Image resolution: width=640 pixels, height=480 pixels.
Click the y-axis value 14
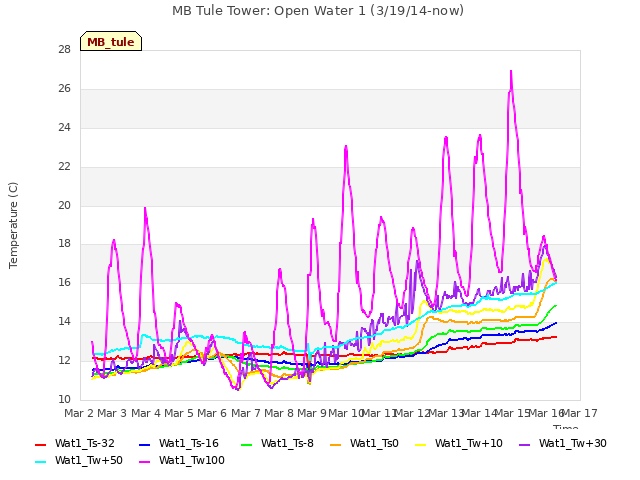(x=64, y=322)
